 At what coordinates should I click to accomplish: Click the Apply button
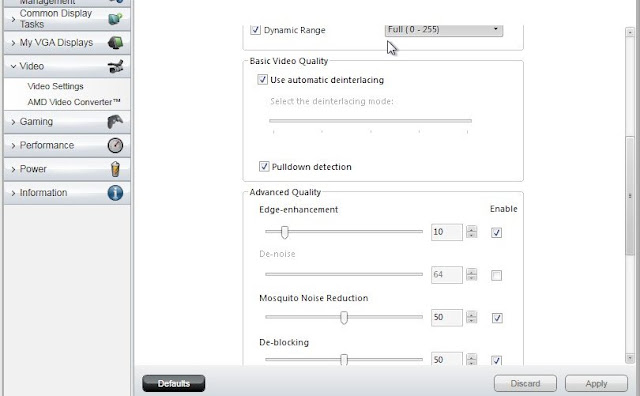596,383
